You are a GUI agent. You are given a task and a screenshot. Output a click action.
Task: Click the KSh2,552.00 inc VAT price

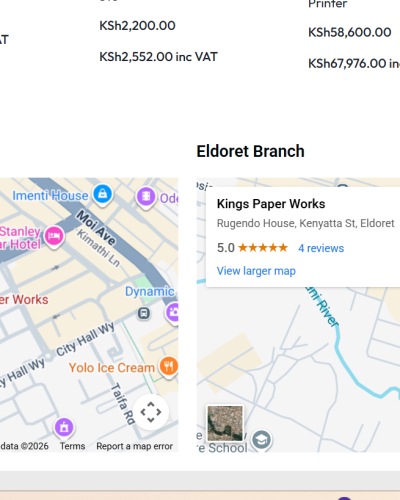158,57
